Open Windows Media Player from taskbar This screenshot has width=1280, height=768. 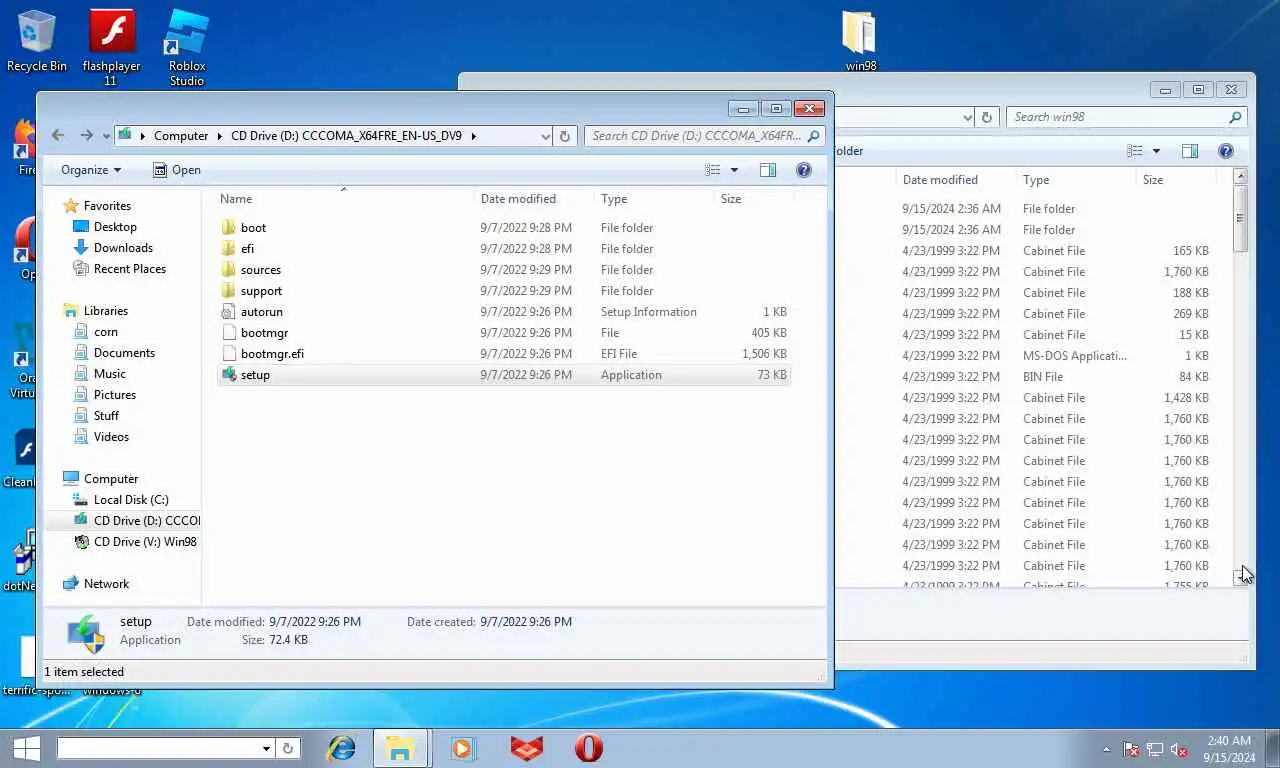tap(462, 748)
